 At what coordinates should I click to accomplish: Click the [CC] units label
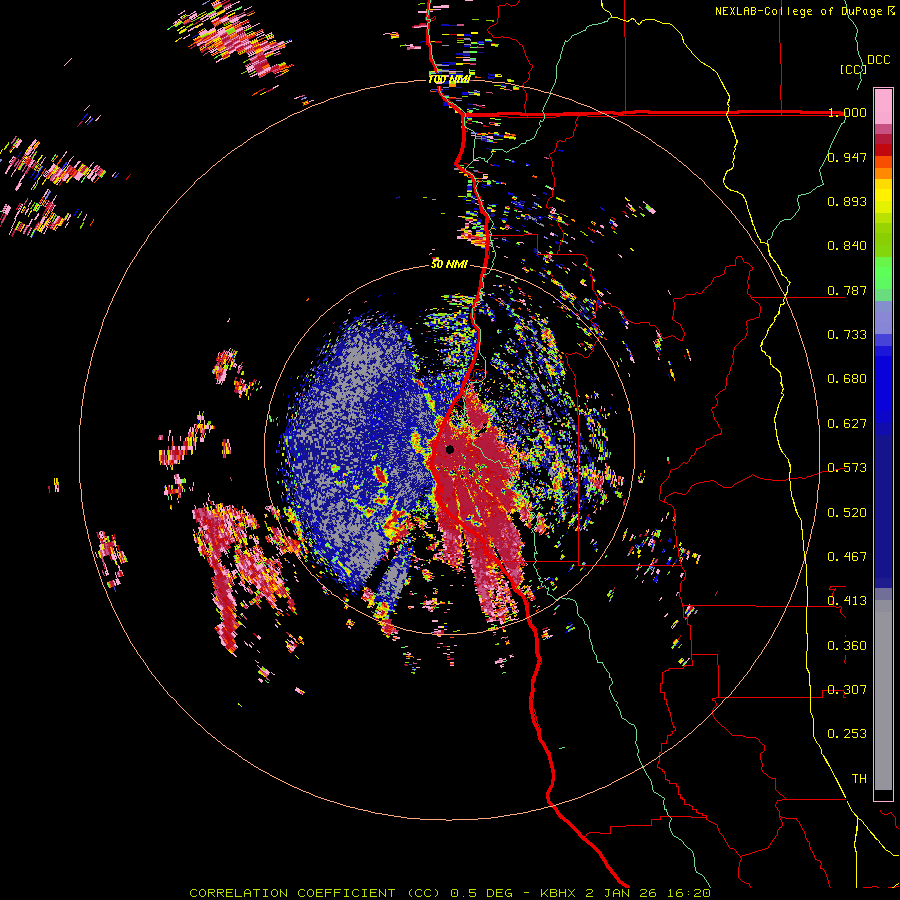pos(853,69)
